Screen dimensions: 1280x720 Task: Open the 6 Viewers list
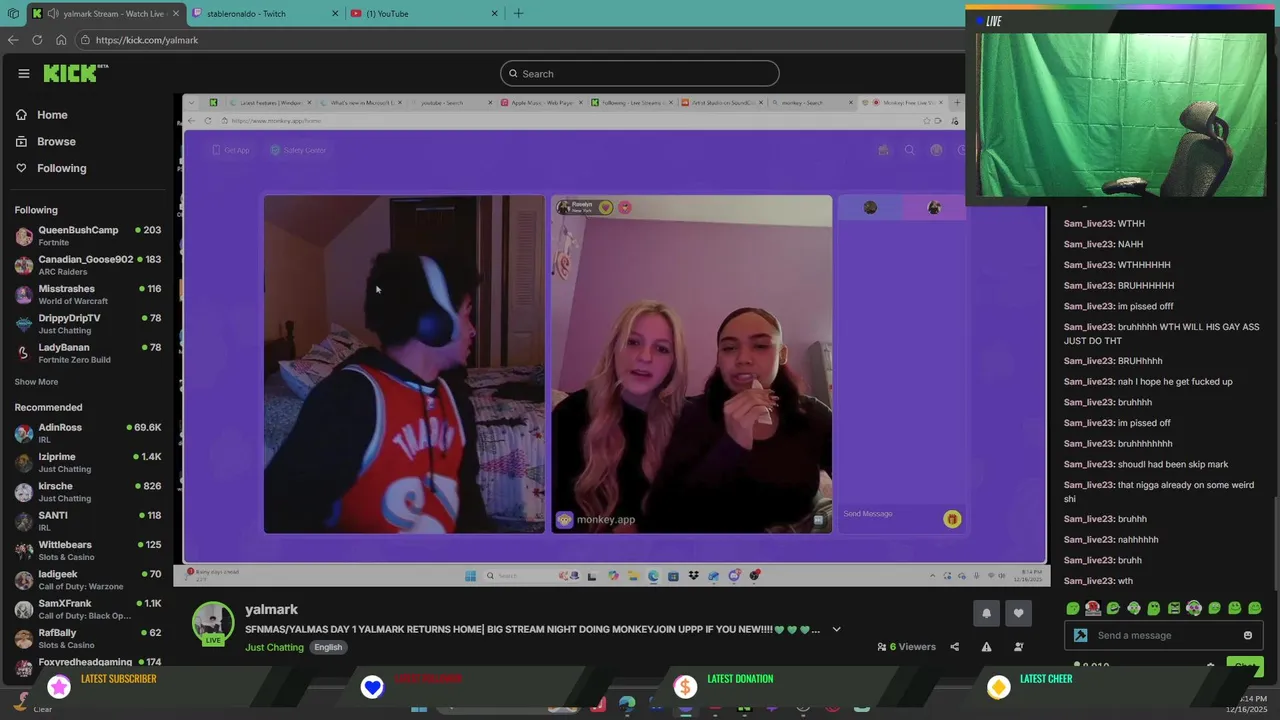(x=906, y=647)
